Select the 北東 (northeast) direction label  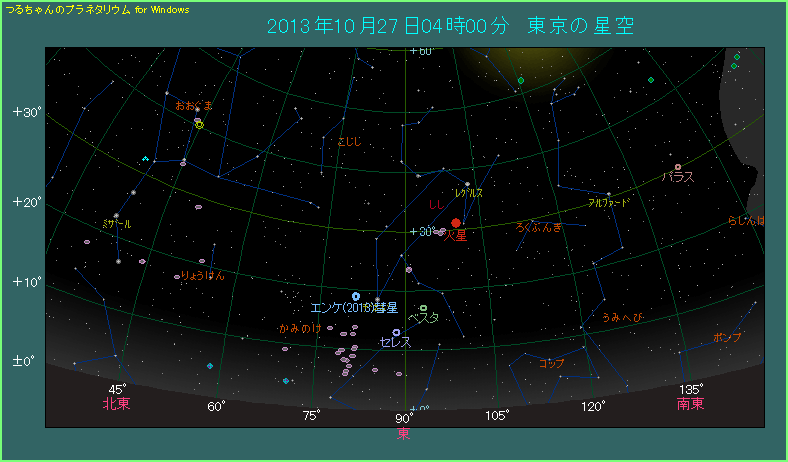click(116, 404)
